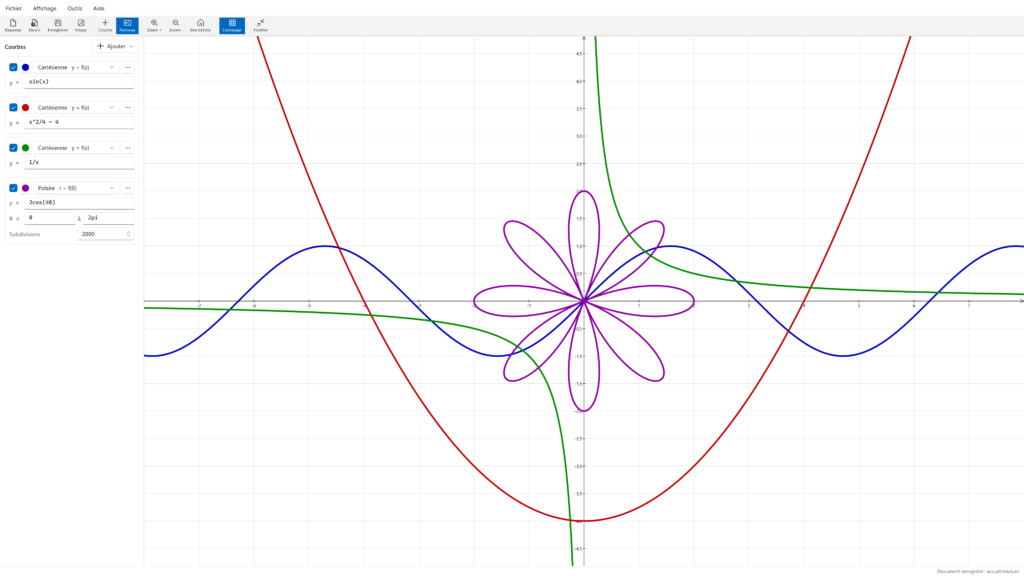Click the Document enregistré status text
Image resolution: width=1024 pixels, height=576 pixels.
pyautogui.click(x=978, y=571)
